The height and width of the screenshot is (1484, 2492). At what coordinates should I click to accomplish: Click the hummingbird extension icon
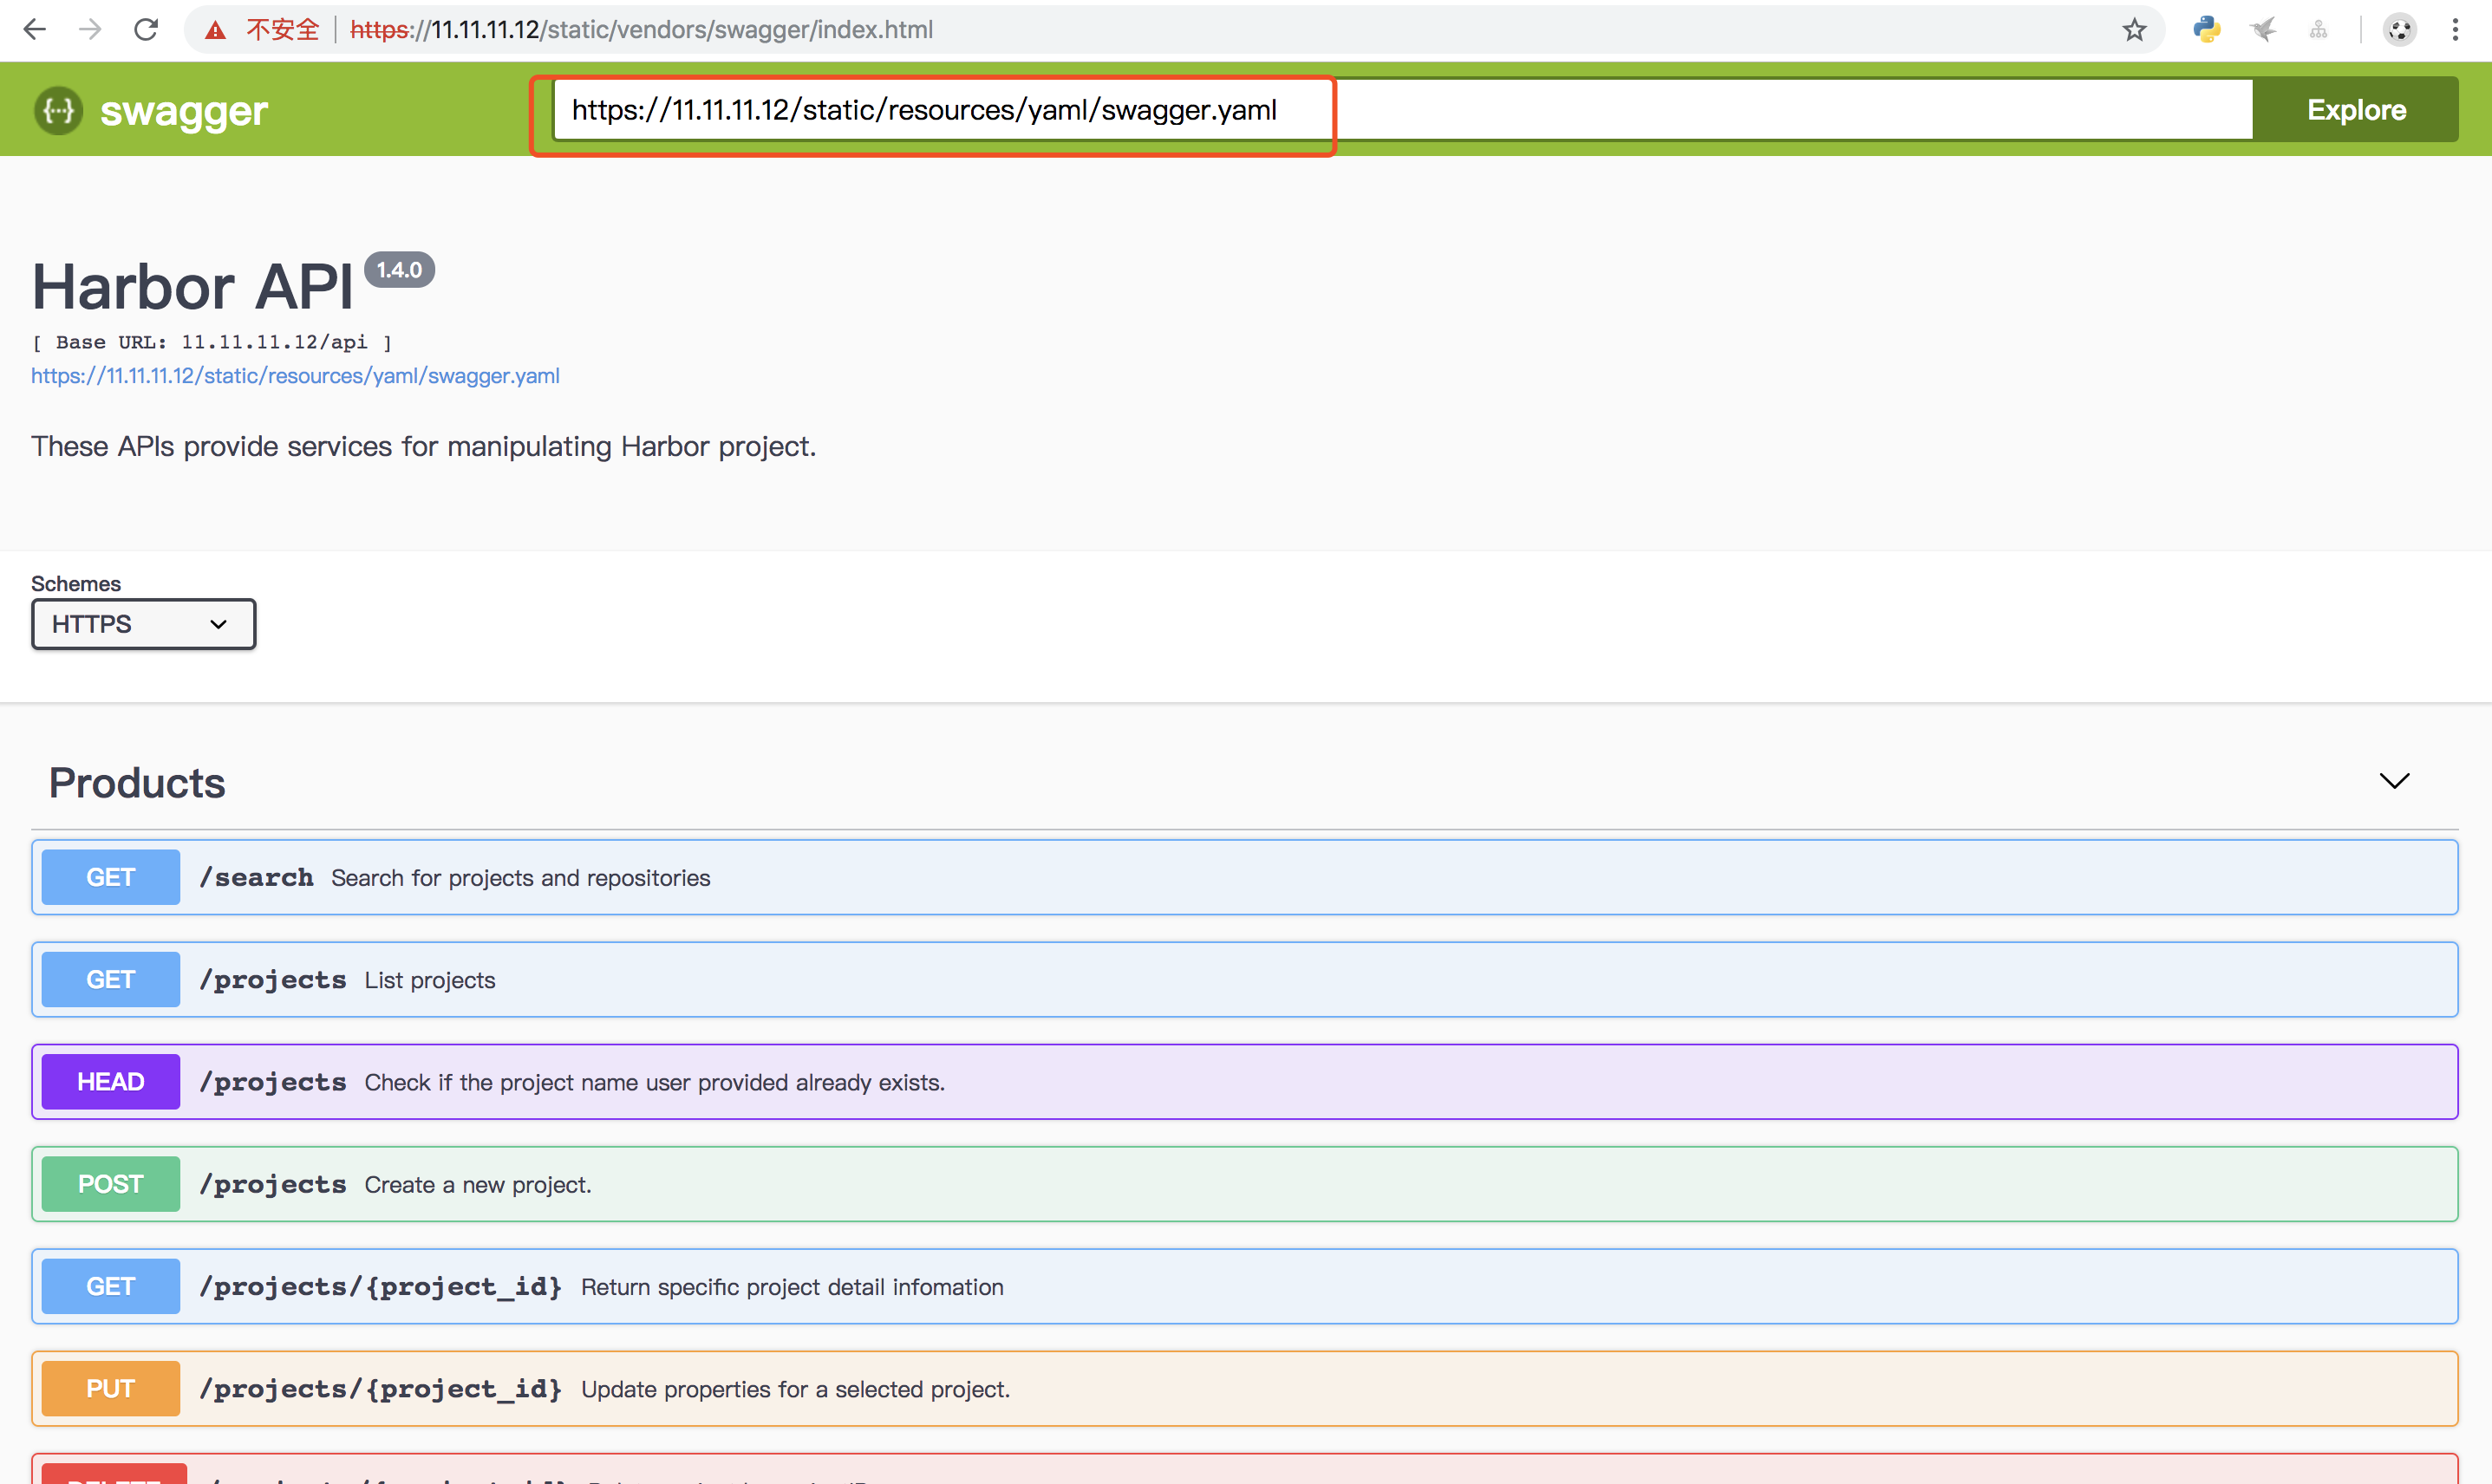coord(2264,29)
